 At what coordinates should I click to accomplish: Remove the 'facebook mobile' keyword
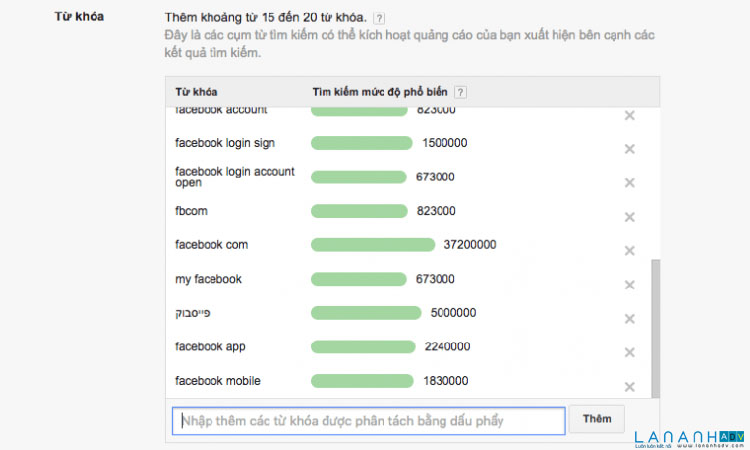click(630, 387)
